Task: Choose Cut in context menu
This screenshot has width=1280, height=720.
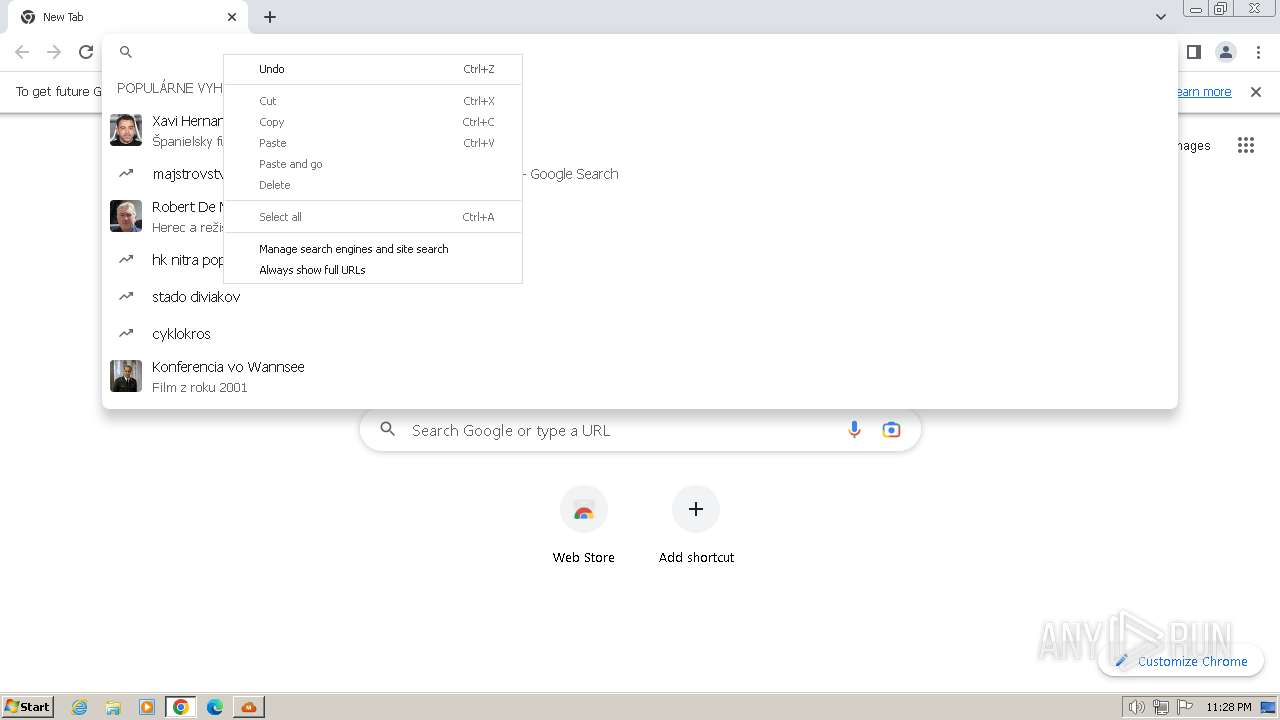Action: pyautogui.click(x=372, y=101)
